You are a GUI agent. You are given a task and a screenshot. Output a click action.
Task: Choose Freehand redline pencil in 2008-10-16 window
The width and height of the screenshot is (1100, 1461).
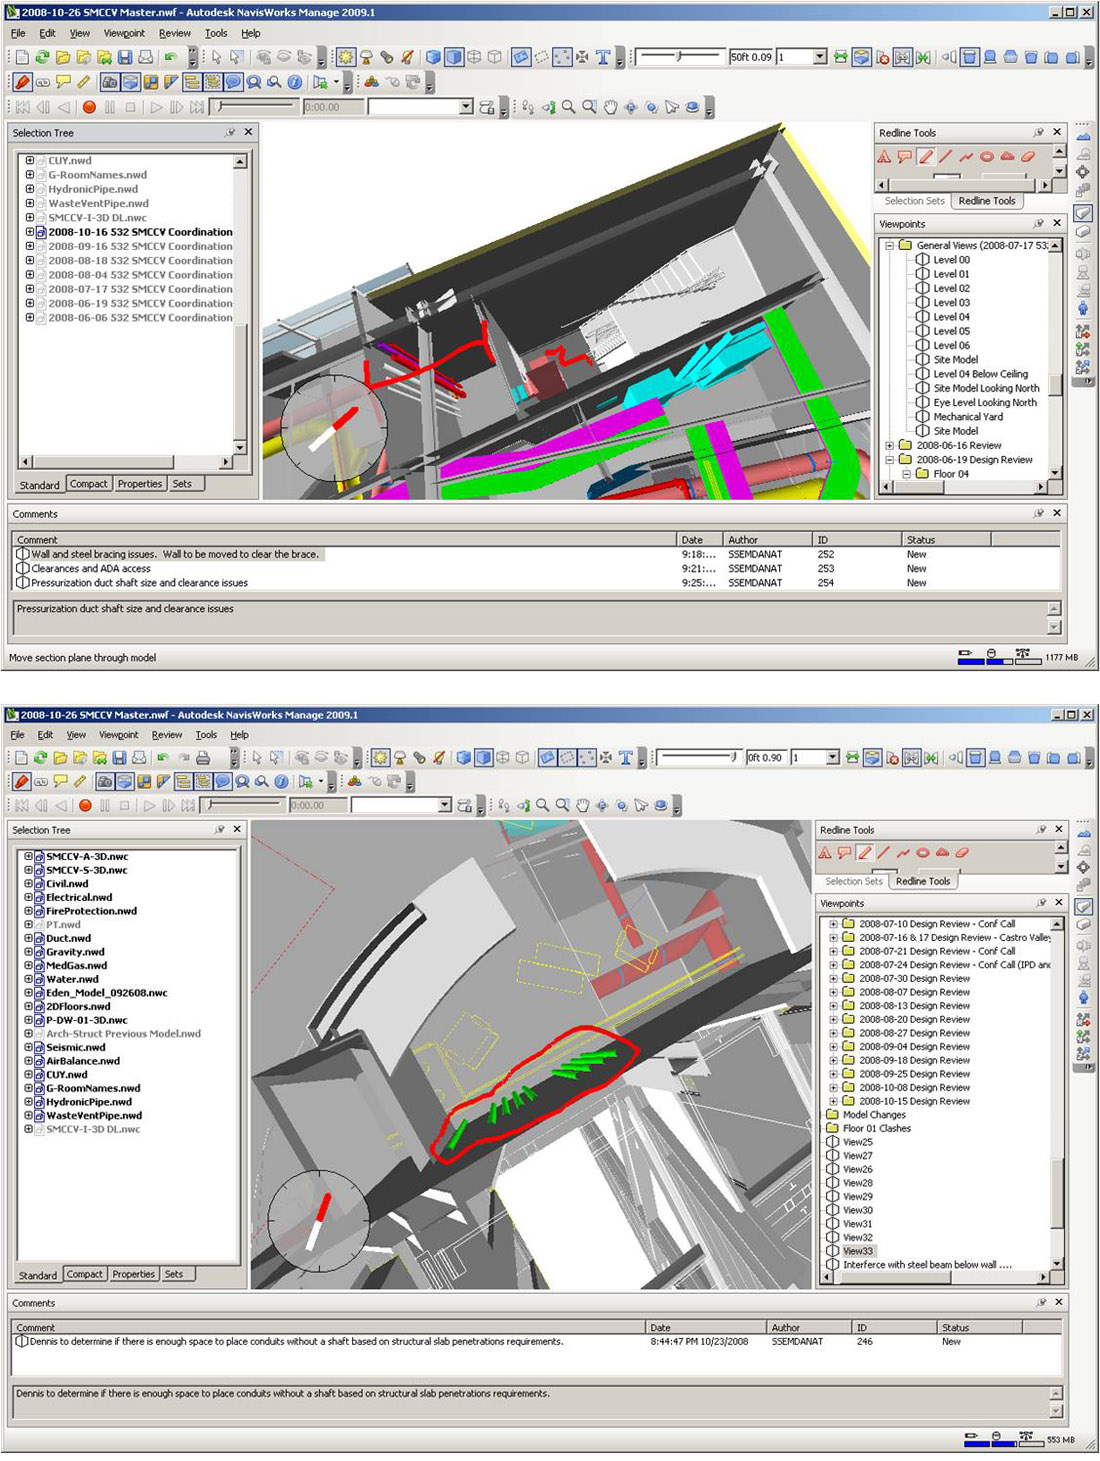click(925, 156)
